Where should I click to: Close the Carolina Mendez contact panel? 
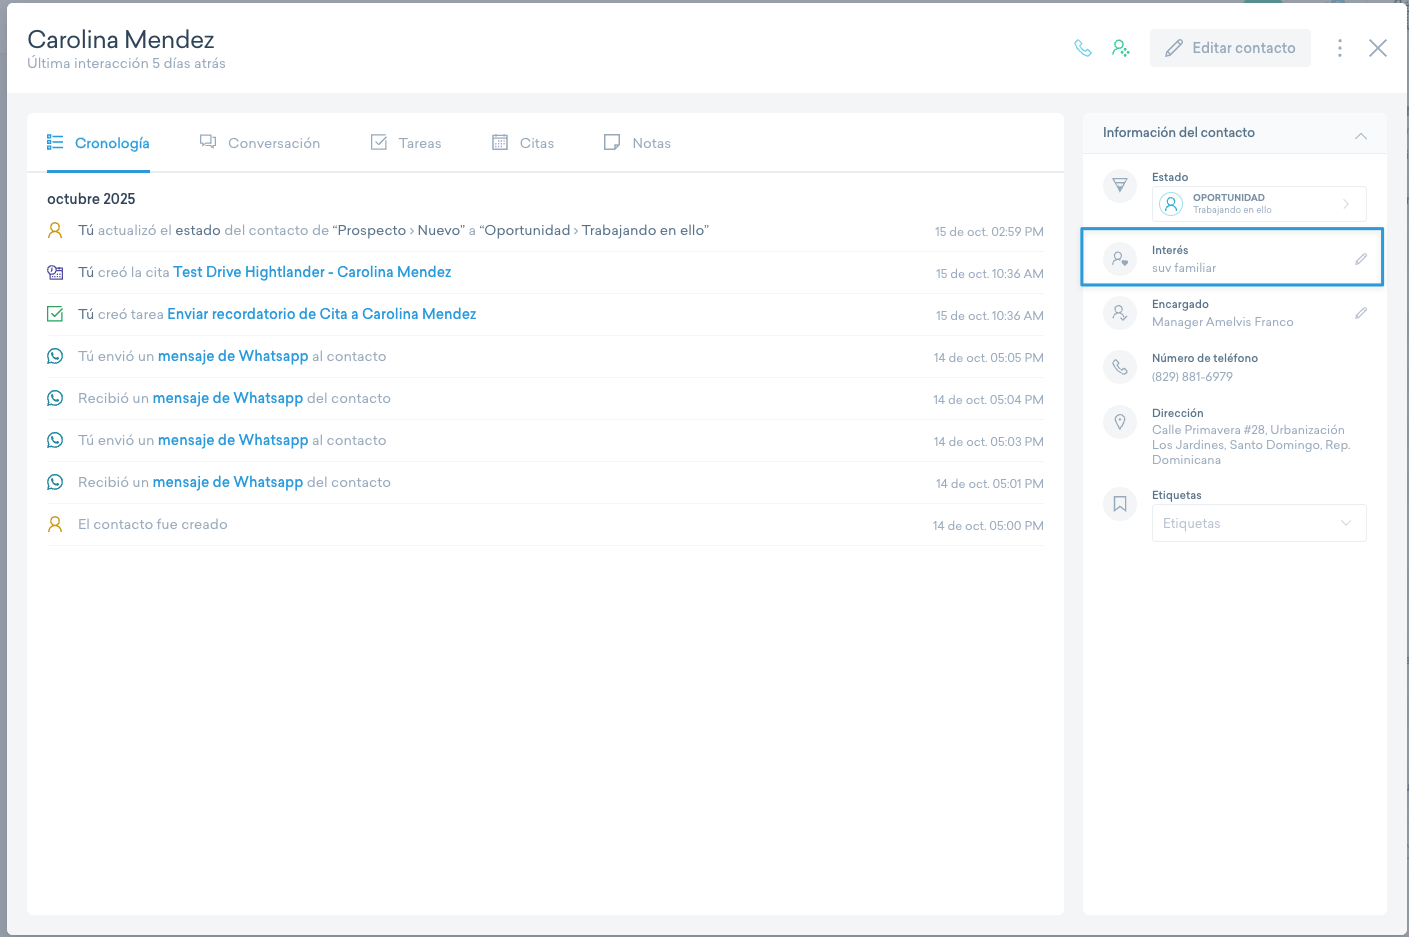pyautogui.click(x=1377, y=48)
